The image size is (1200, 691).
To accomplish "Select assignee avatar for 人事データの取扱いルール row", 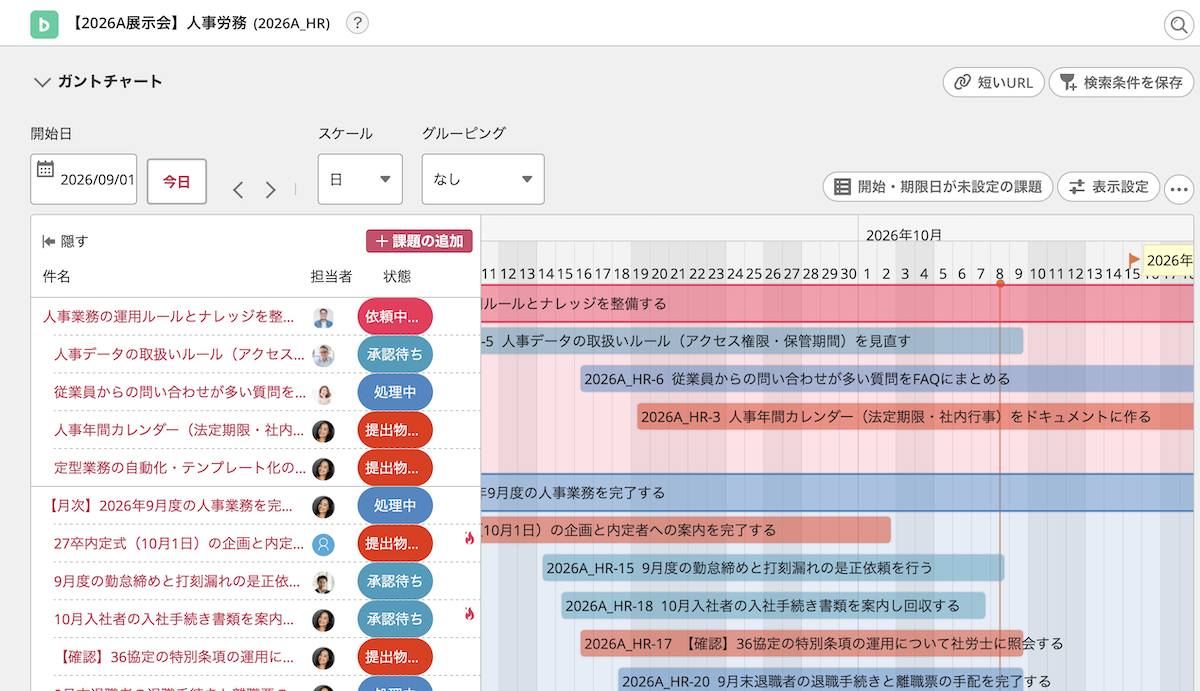I will tap(323, 355).
